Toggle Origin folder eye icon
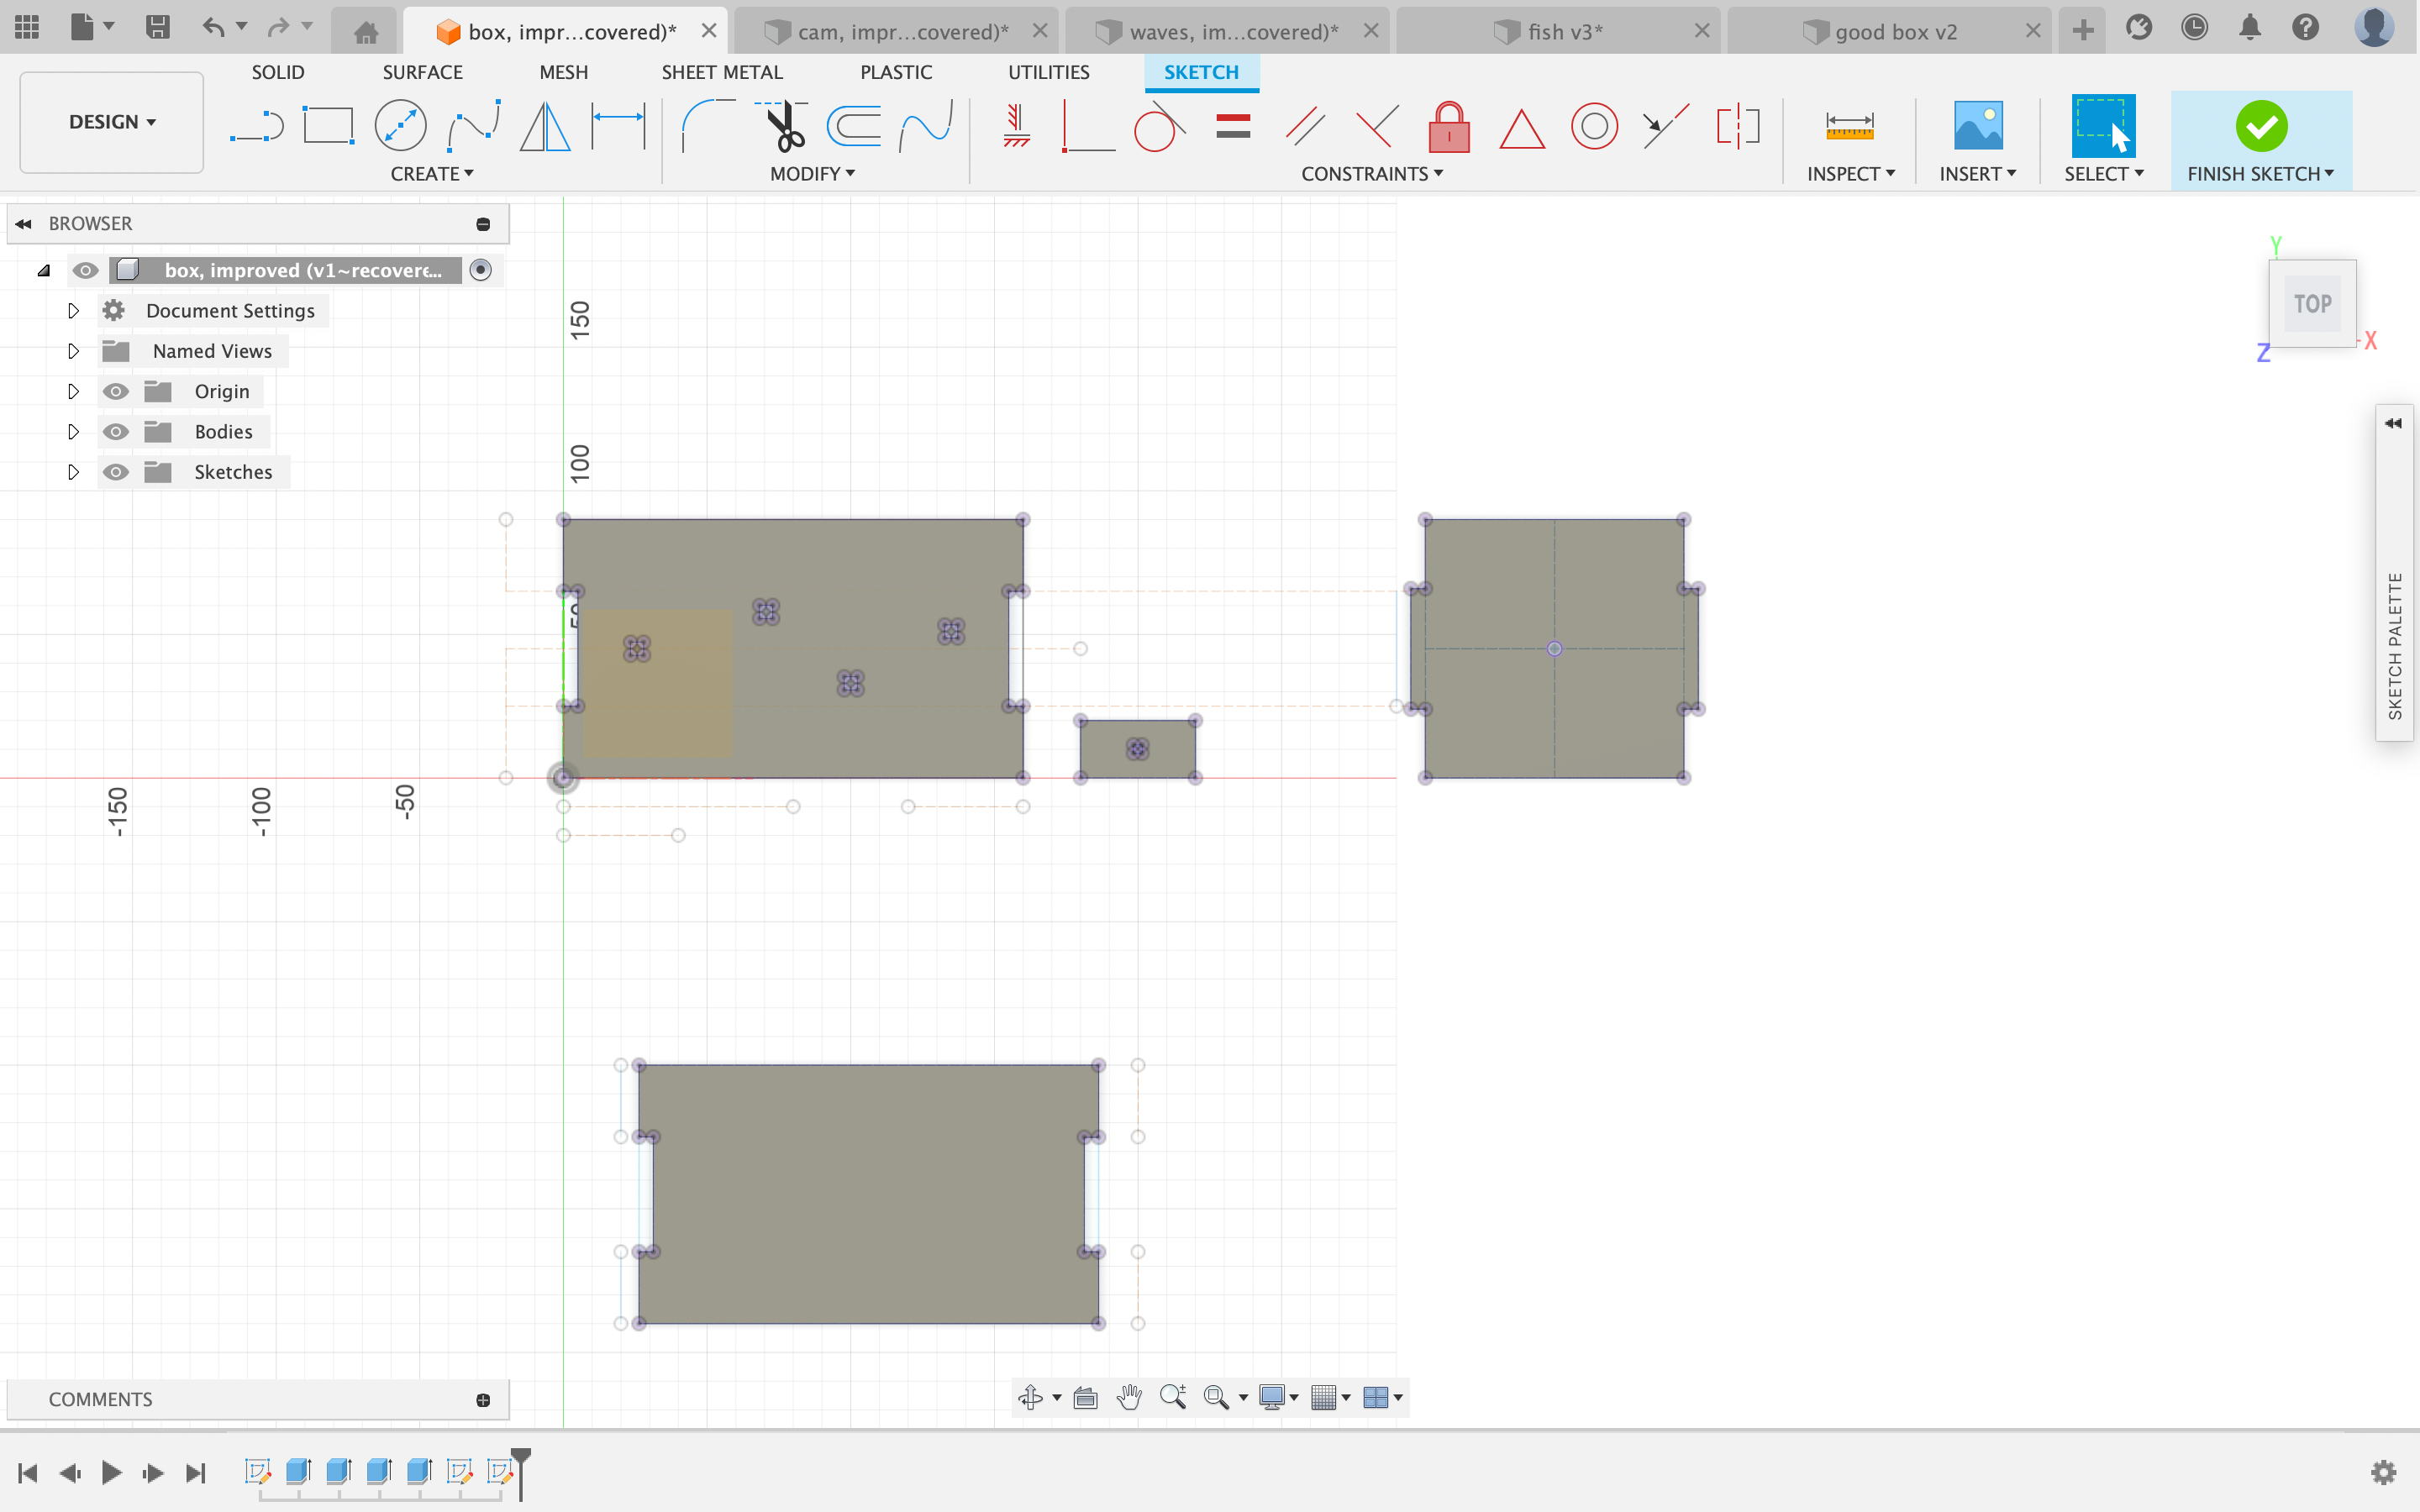This screenshot has height=1512, width=2420. 116,391
